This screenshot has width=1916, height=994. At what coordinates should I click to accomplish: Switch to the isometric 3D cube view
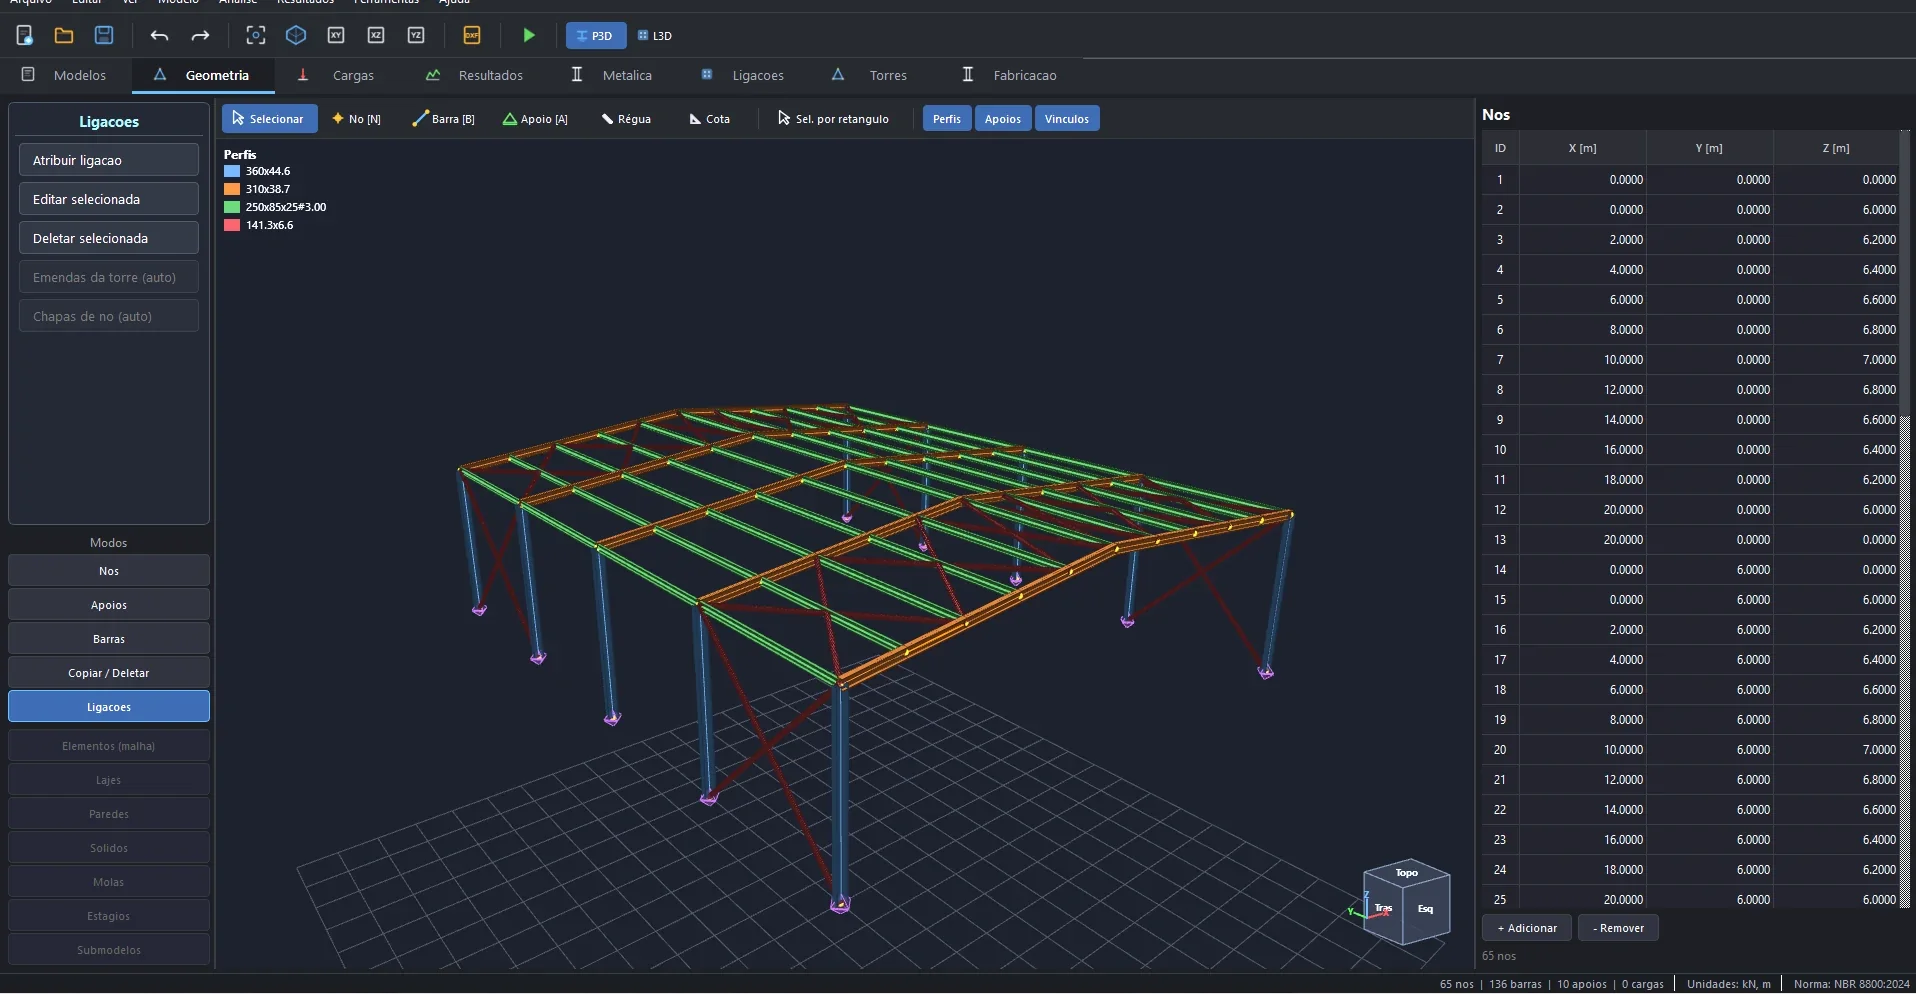pos(296,36)
